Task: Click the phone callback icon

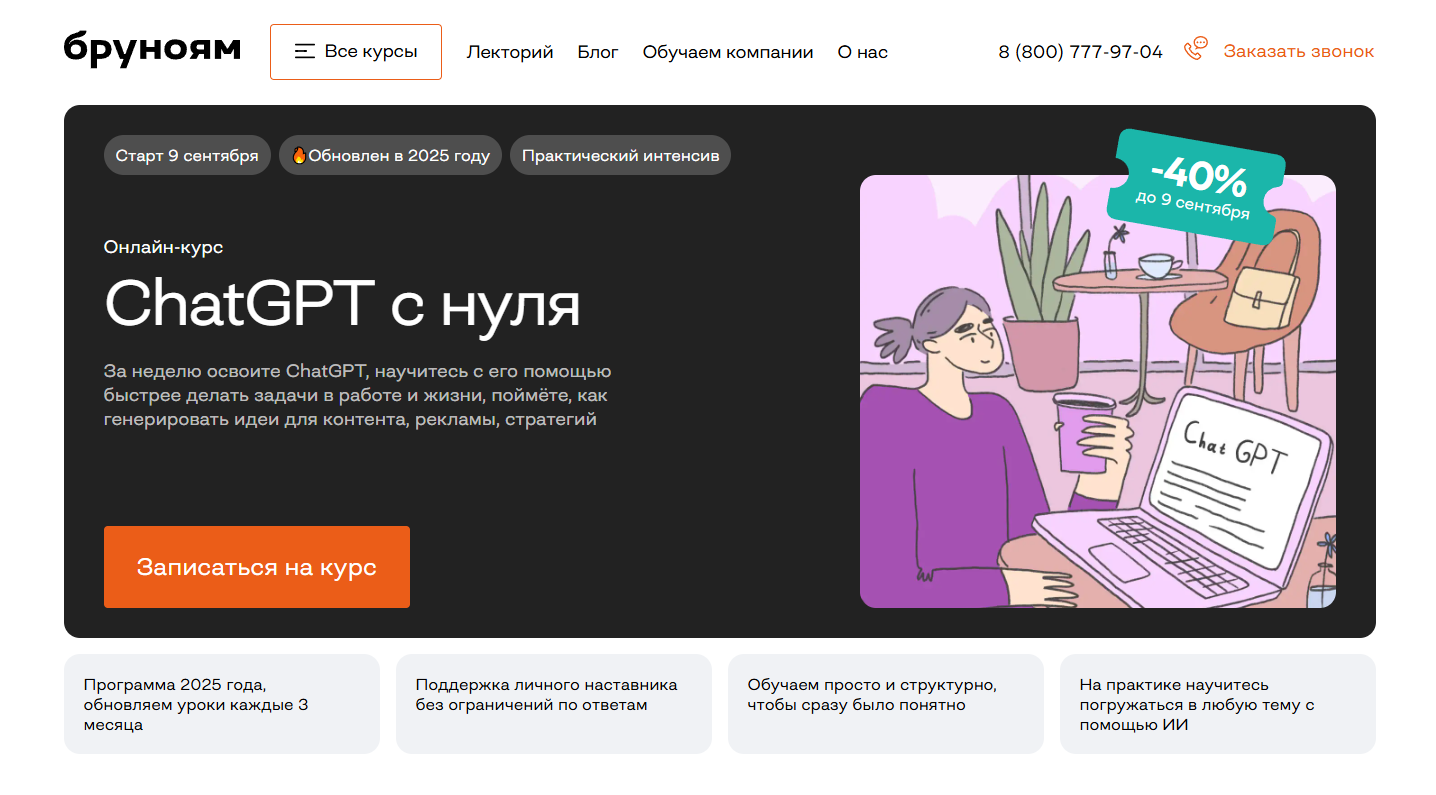Action: pyautogui.click(x=1196, y=50)
